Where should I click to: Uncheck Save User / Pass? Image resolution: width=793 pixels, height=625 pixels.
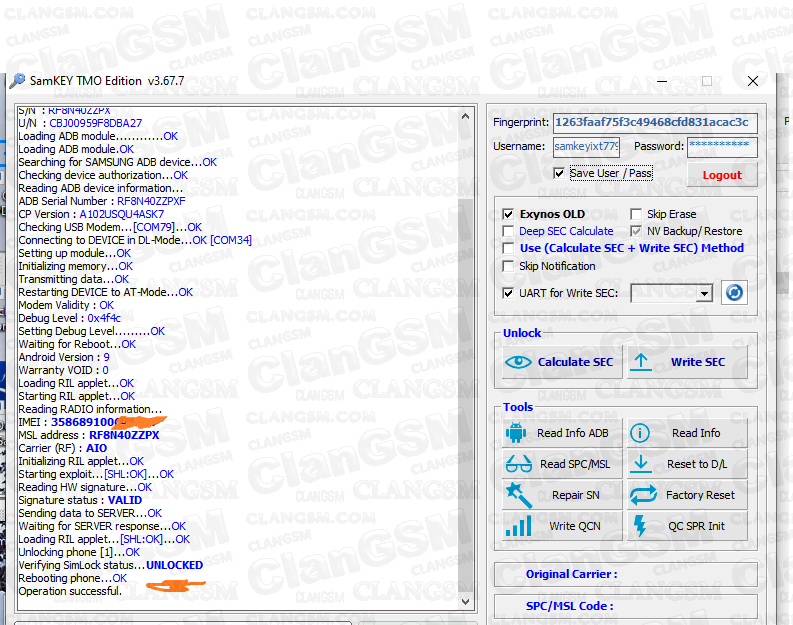[x=559, y=173]
